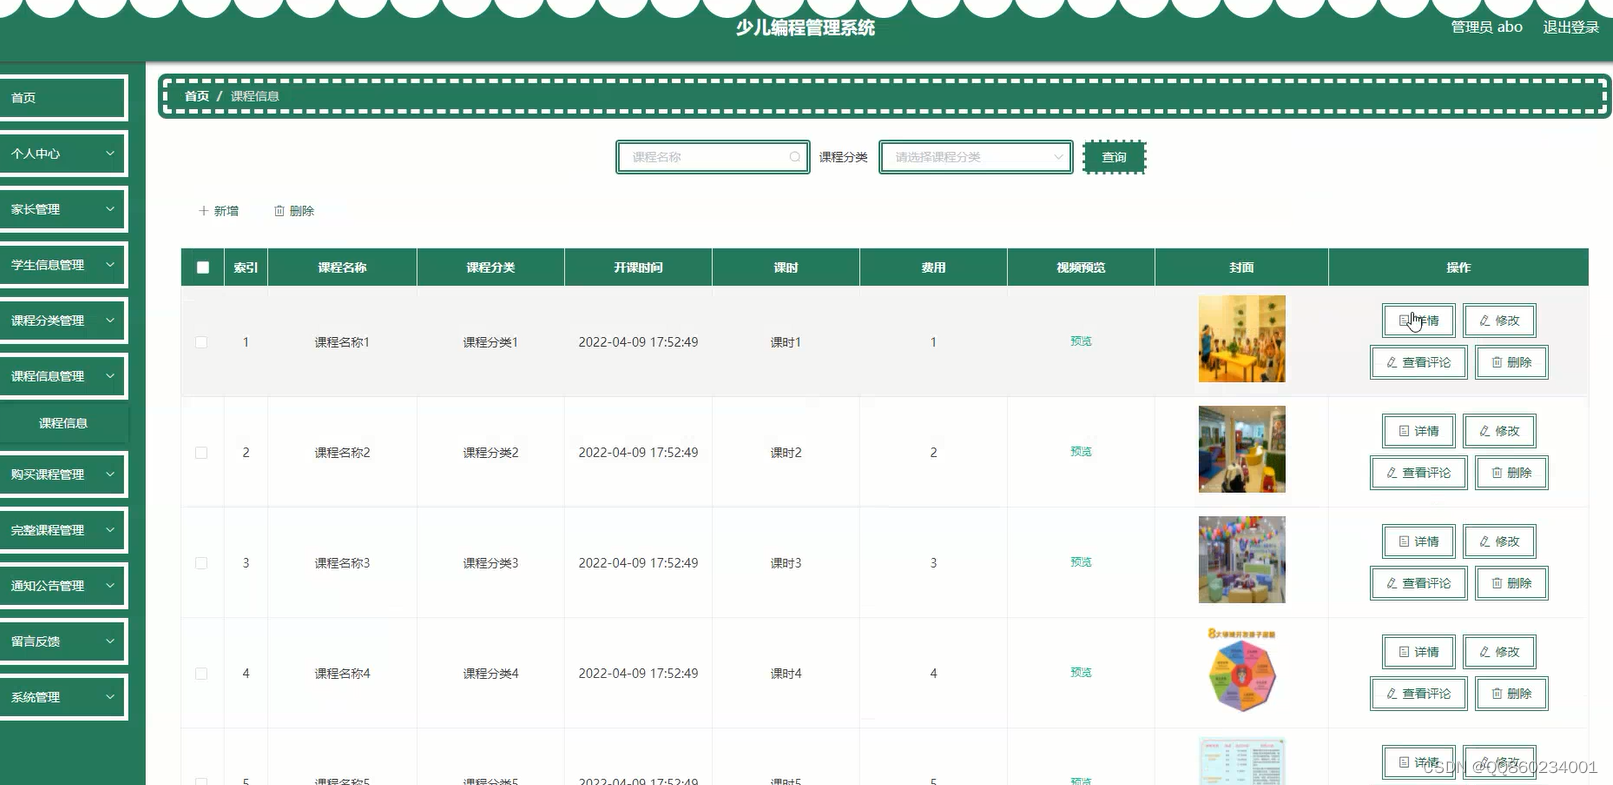The width and height of the screenshot is (1613, 785).
Task: Click 课时2 cell in second row
Action: coord(786,453)
